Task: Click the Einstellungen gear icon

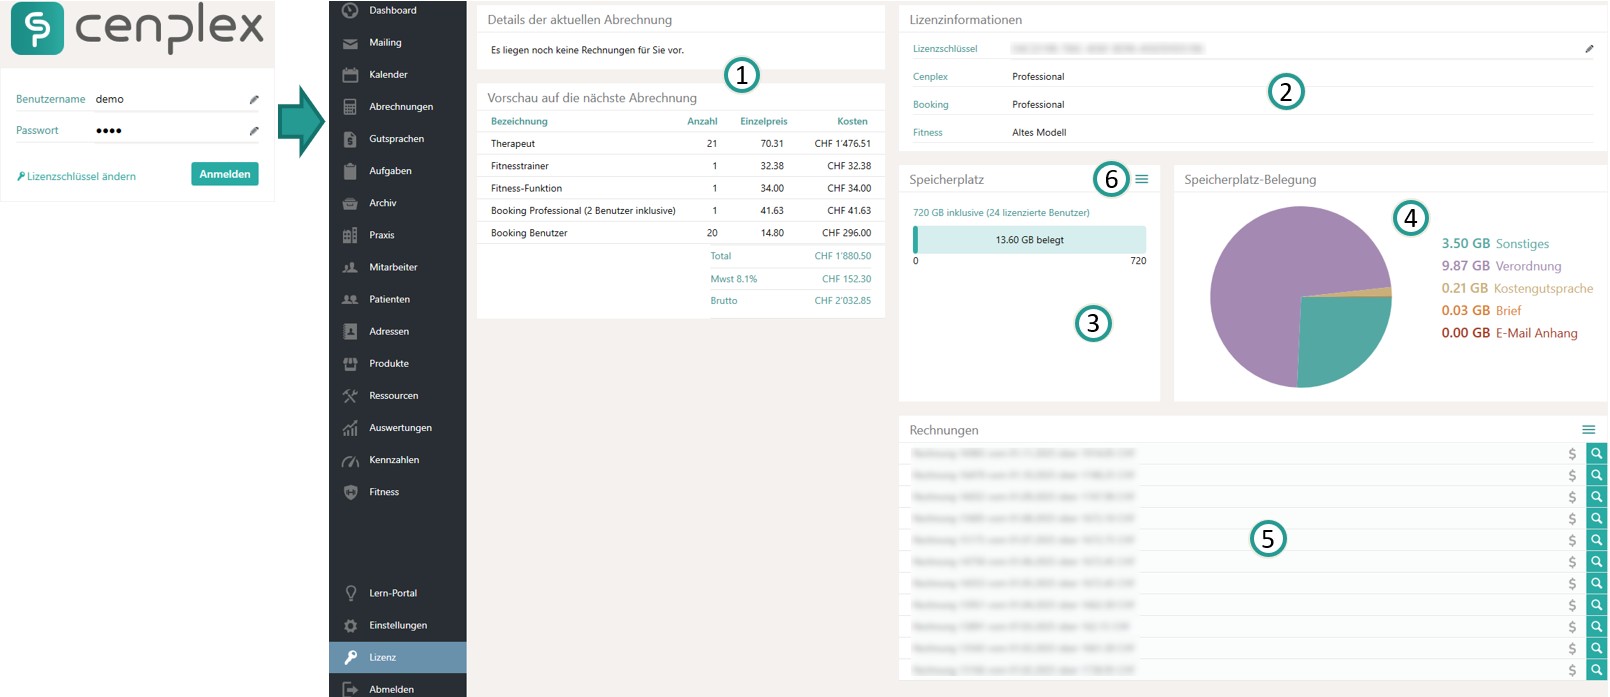Action: point(350,626)
